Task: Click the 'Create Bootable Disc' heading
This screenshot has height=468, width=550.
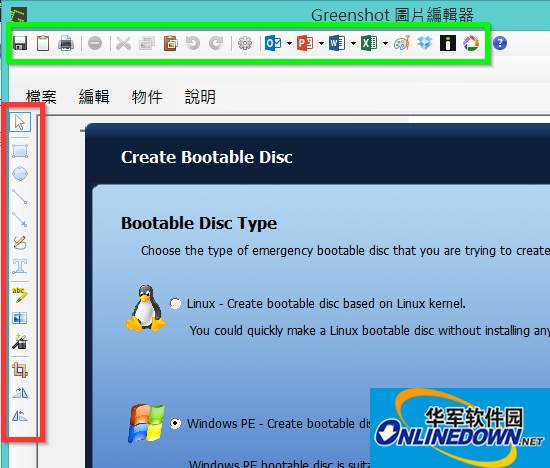Action: tap(207, 157)
